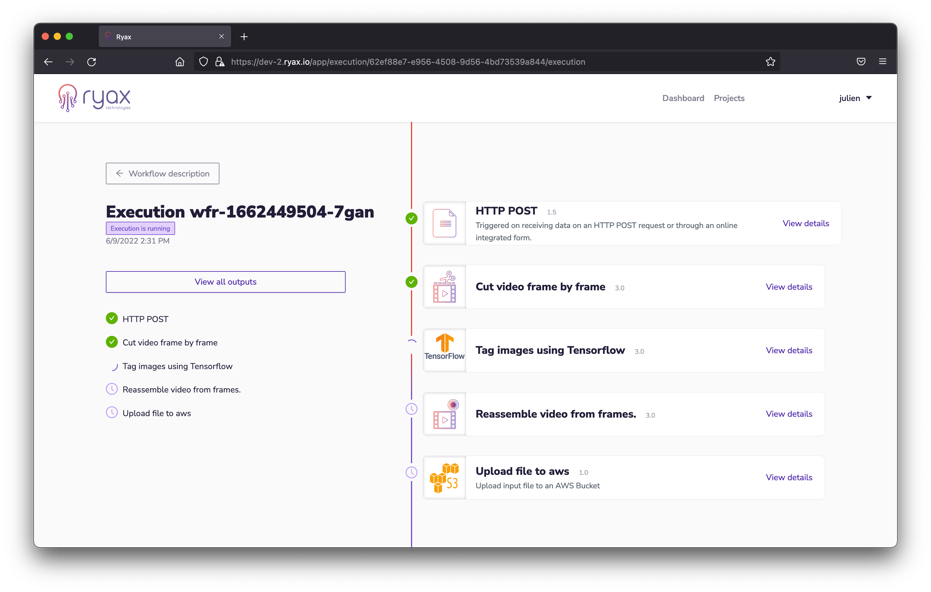View details of HTTP POST step
Screen dimensions: 931x592
(x=805, y=224)
